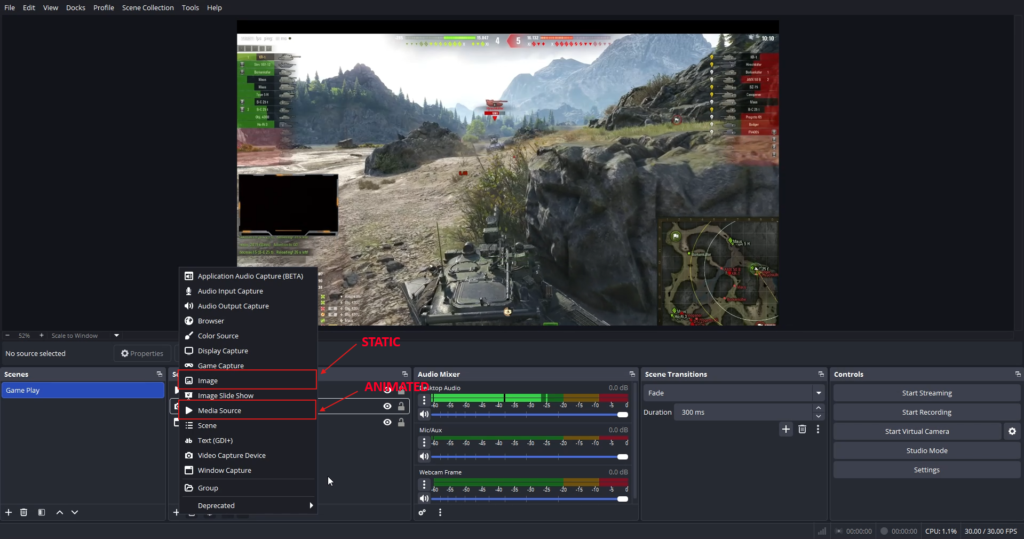Open Desktop Audio options menu dots

[424, 400]
